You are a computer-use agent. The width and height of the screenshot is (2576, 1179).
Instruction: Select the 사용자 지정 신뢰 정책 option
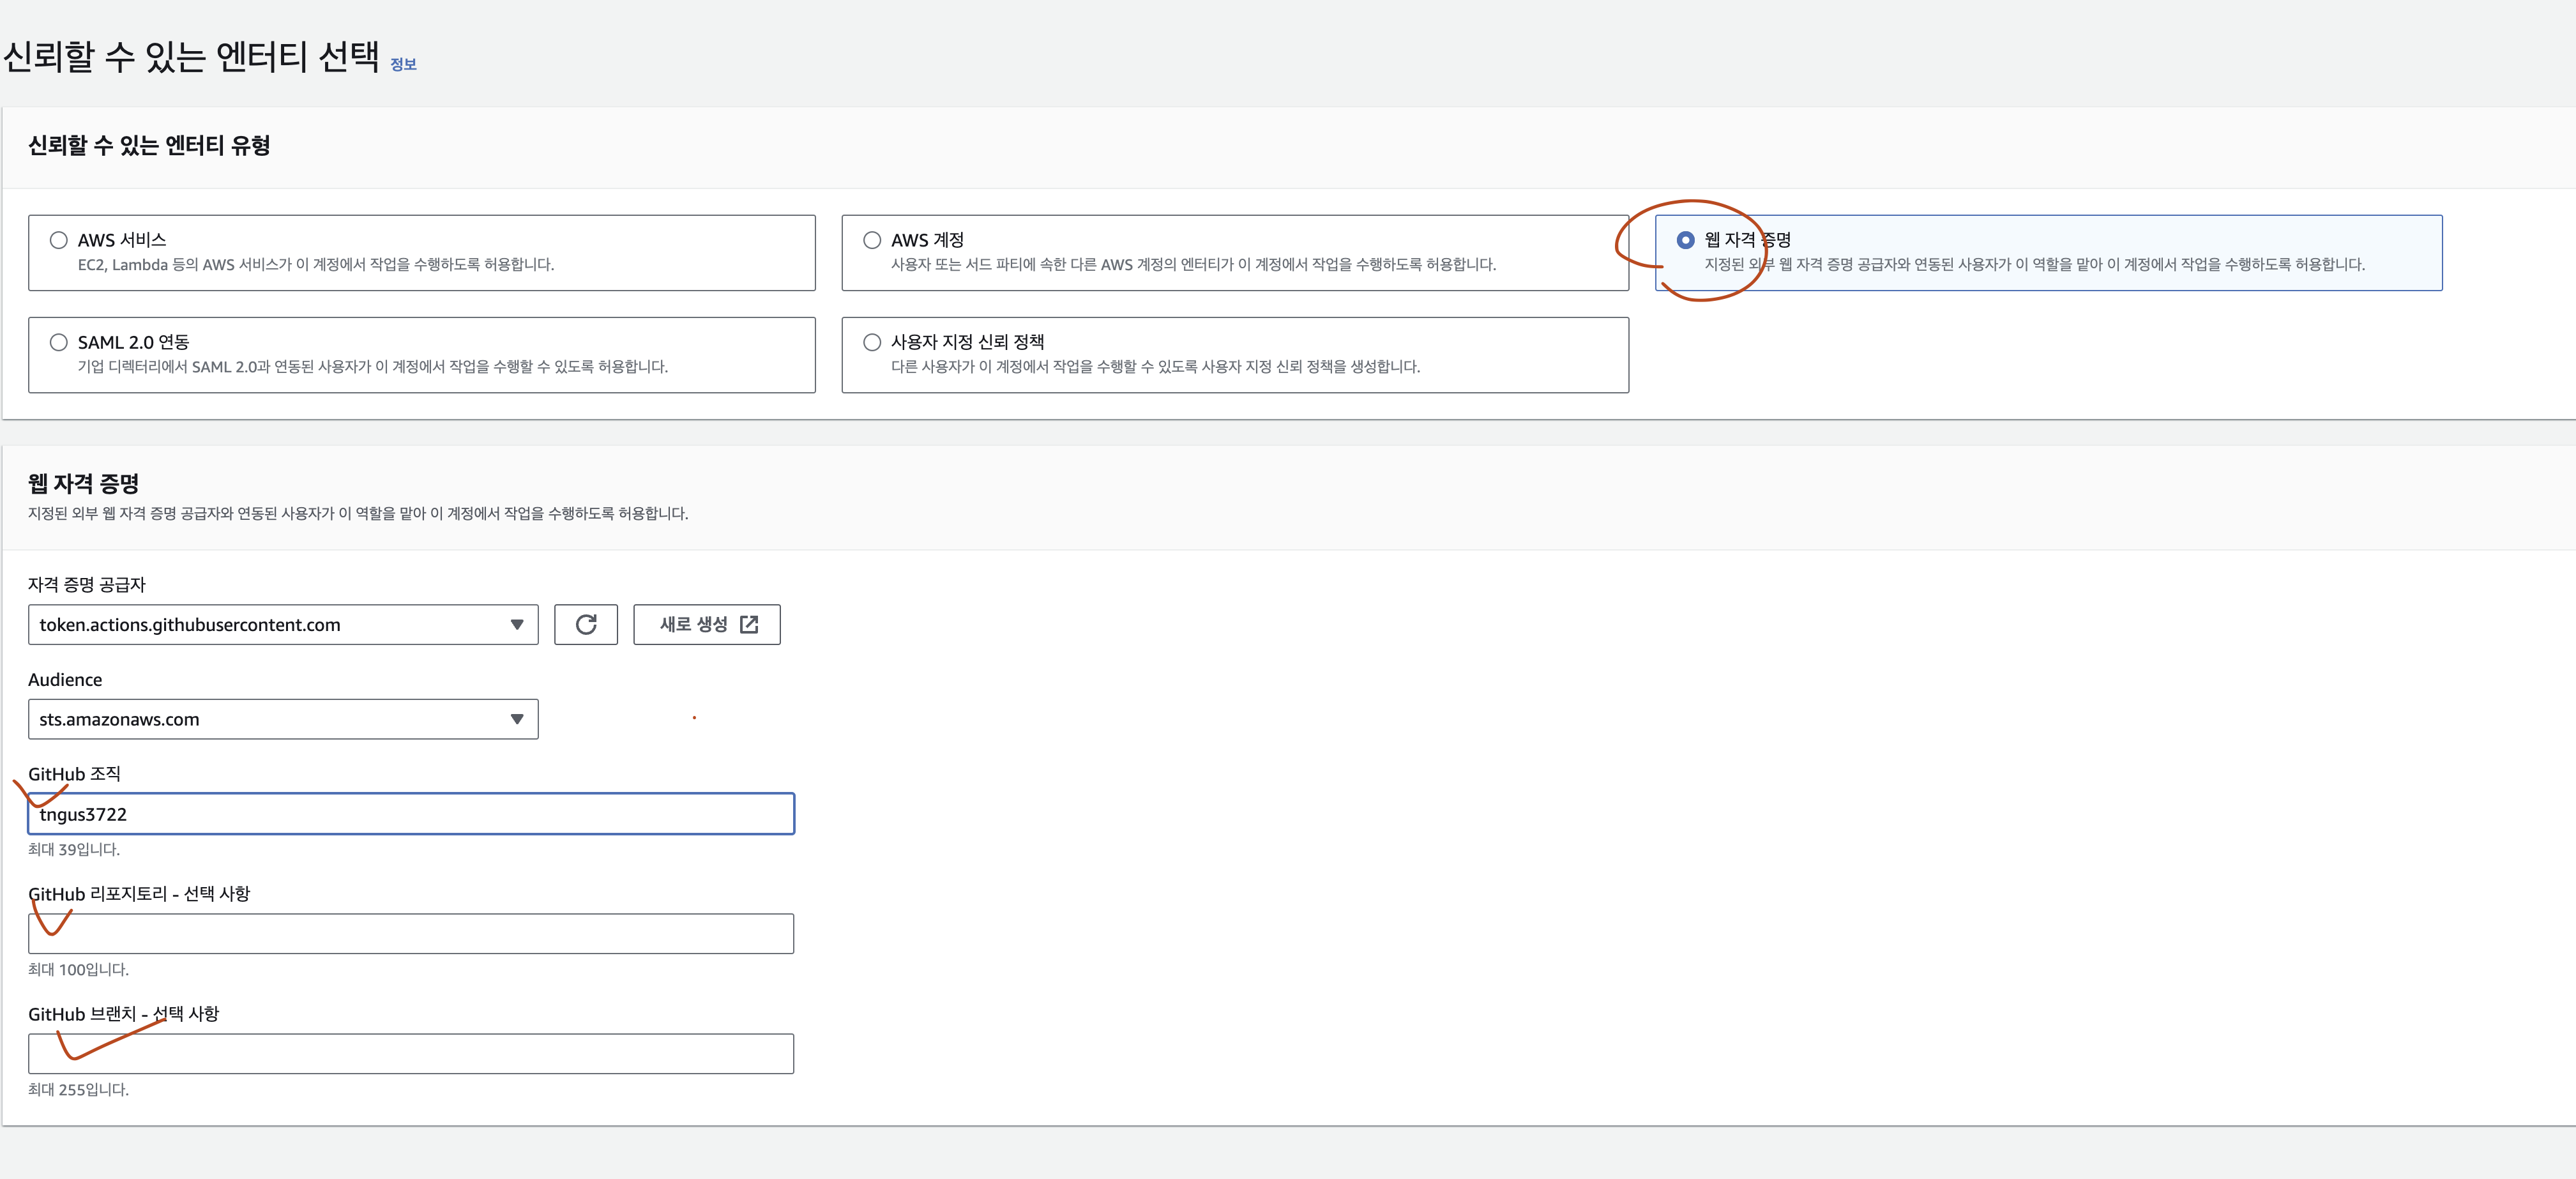pyautogui.click(x=871, y=341)
